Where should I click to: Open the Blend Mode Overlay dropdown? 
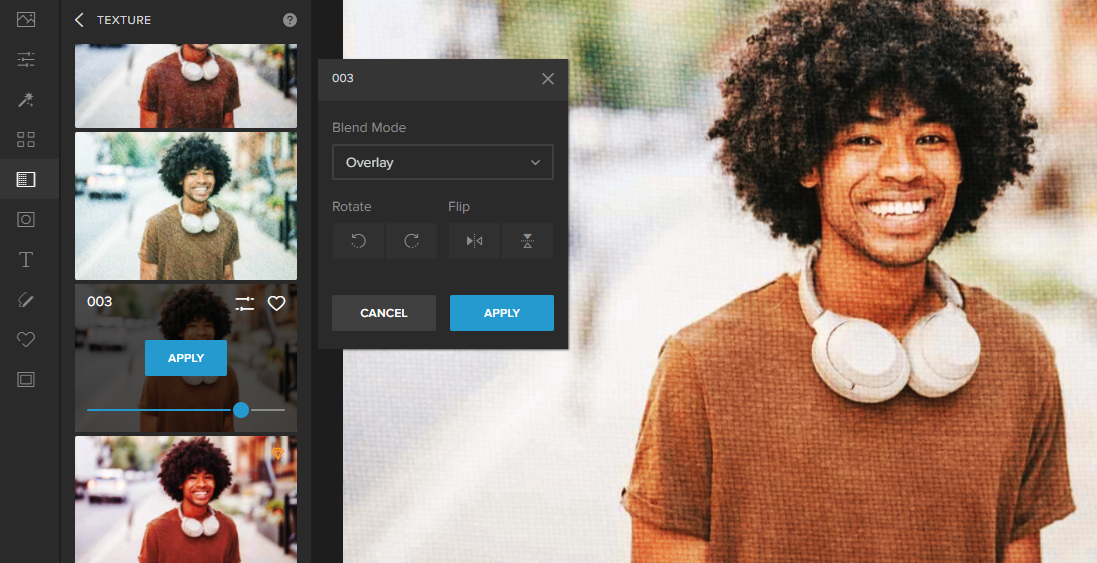point(443,162)
